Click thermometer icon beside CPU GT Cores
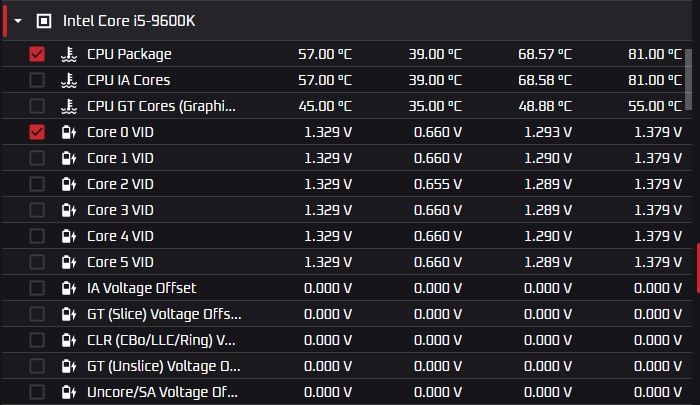Image resolution: width=700 pixels, height=405 pixels. (68, 106)
